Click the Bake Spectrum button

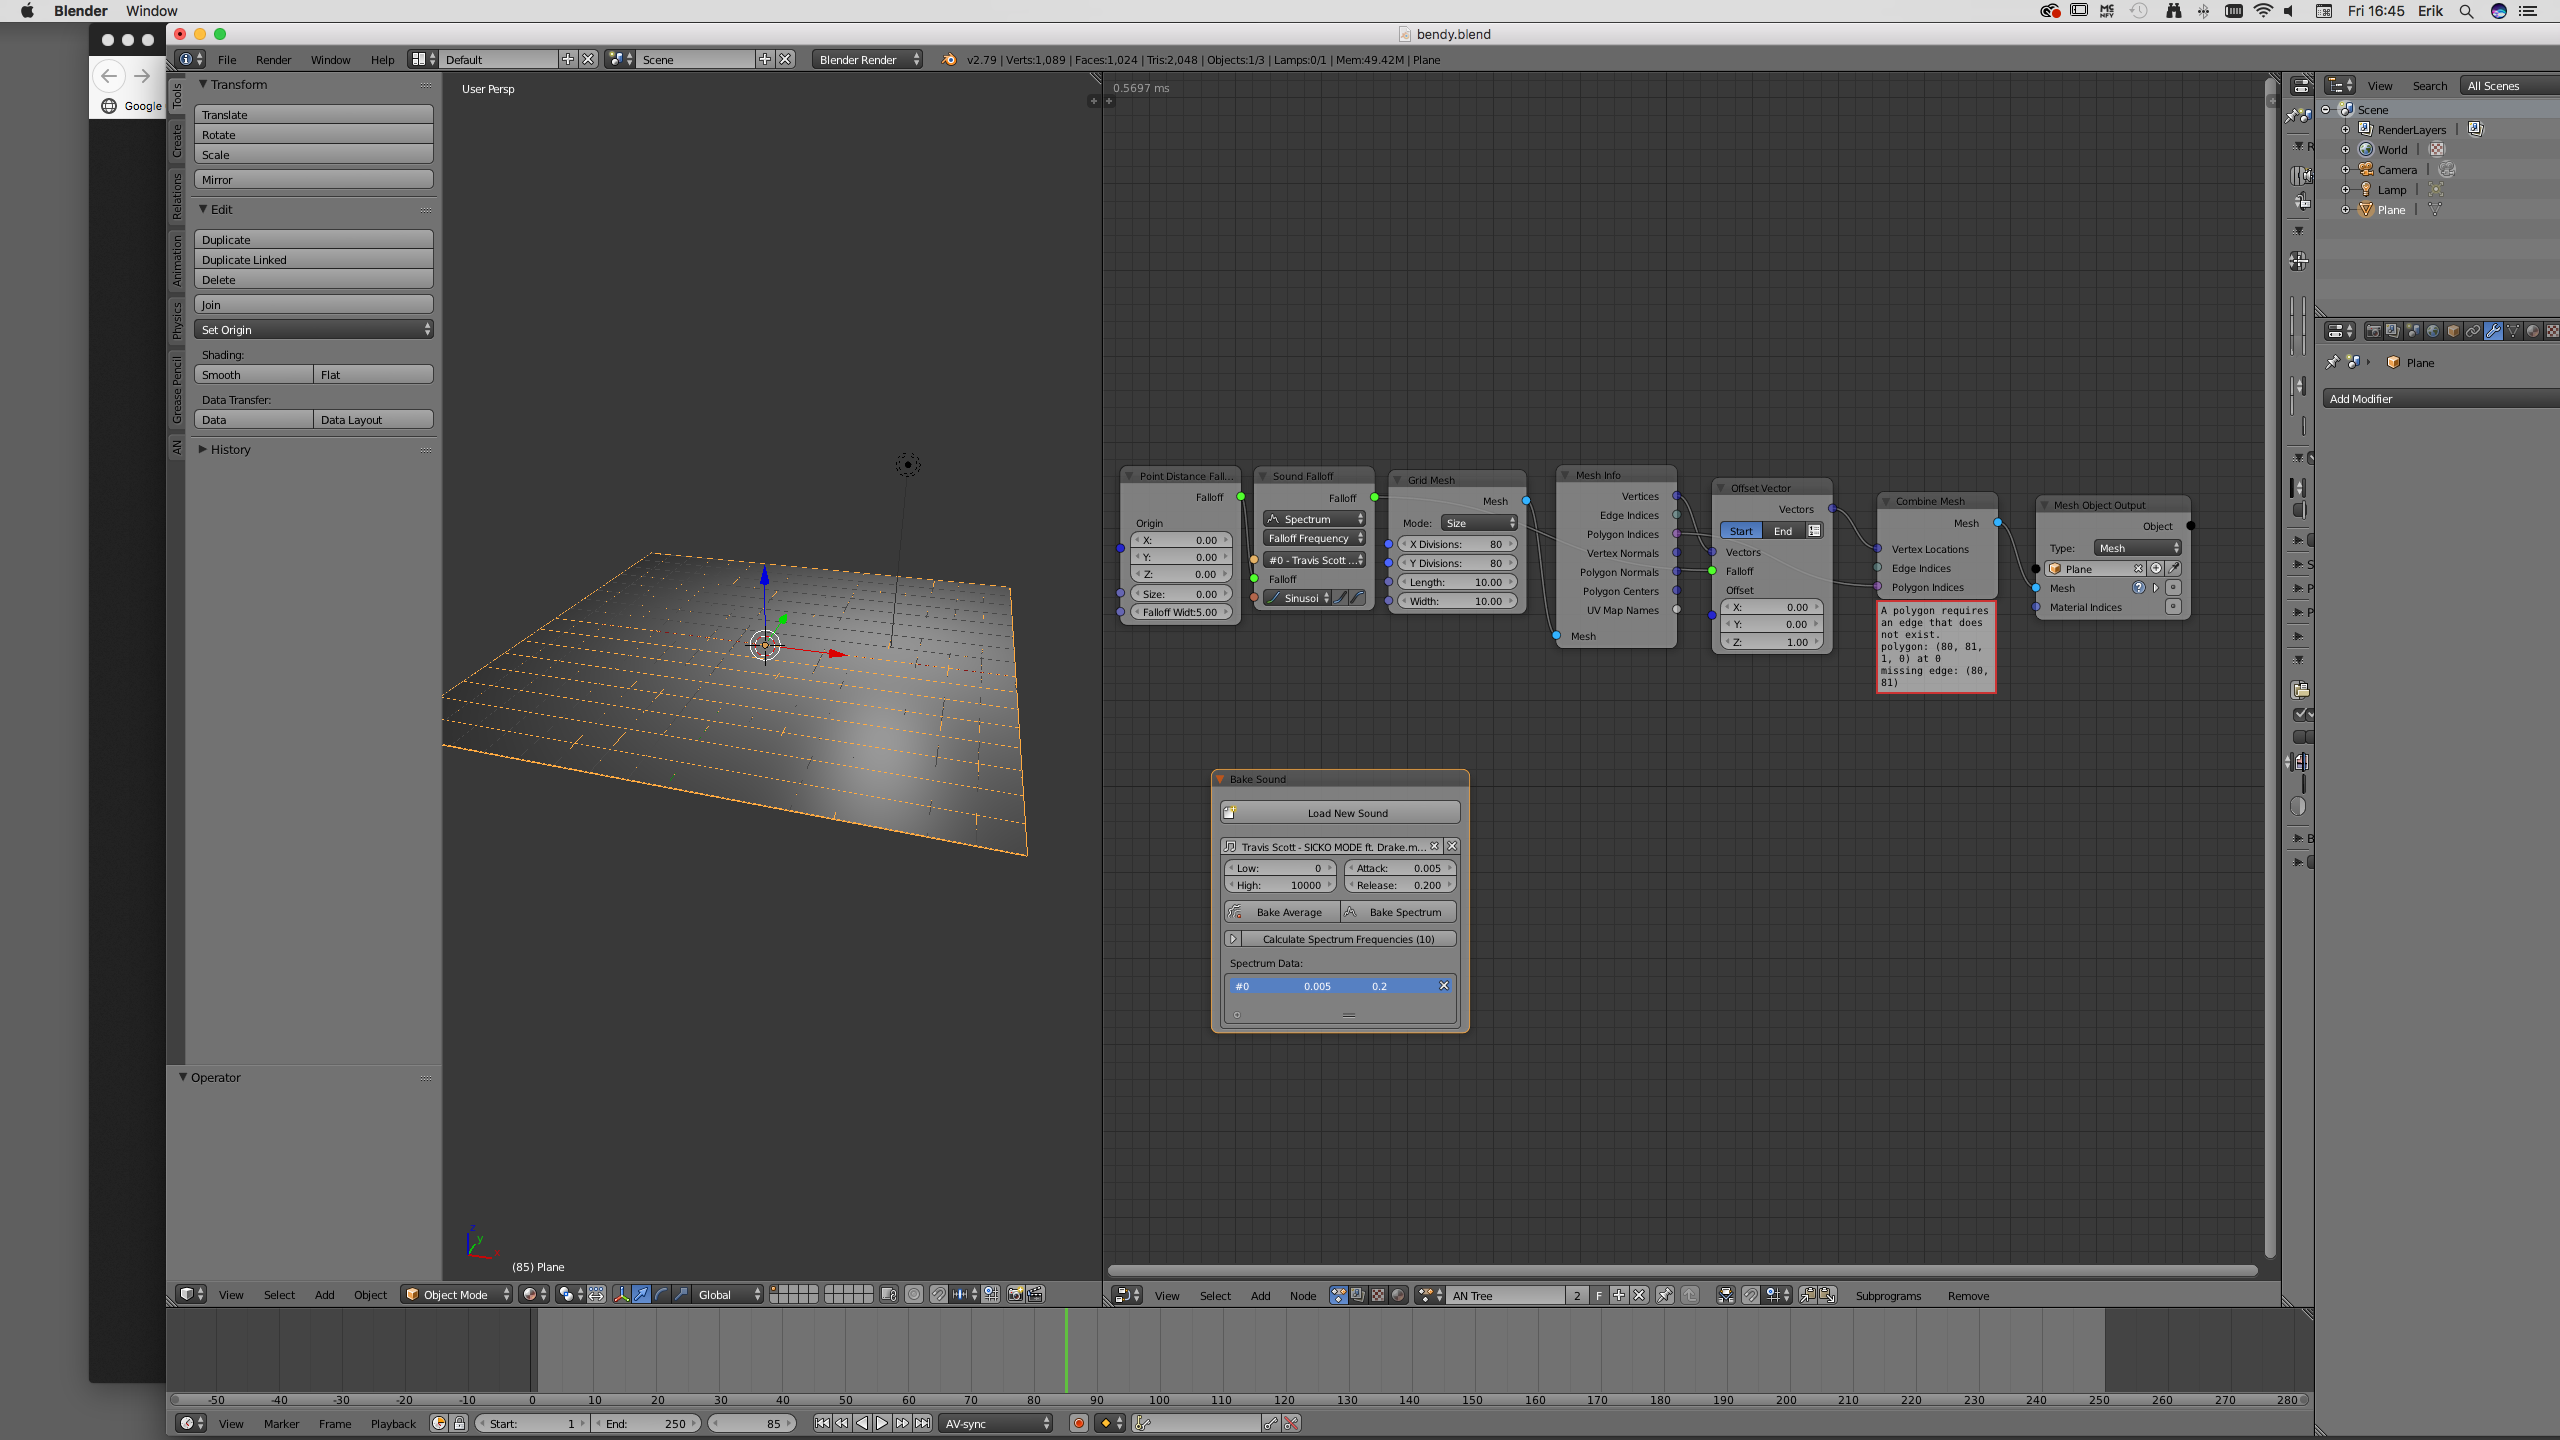(x=1398, y=912)
